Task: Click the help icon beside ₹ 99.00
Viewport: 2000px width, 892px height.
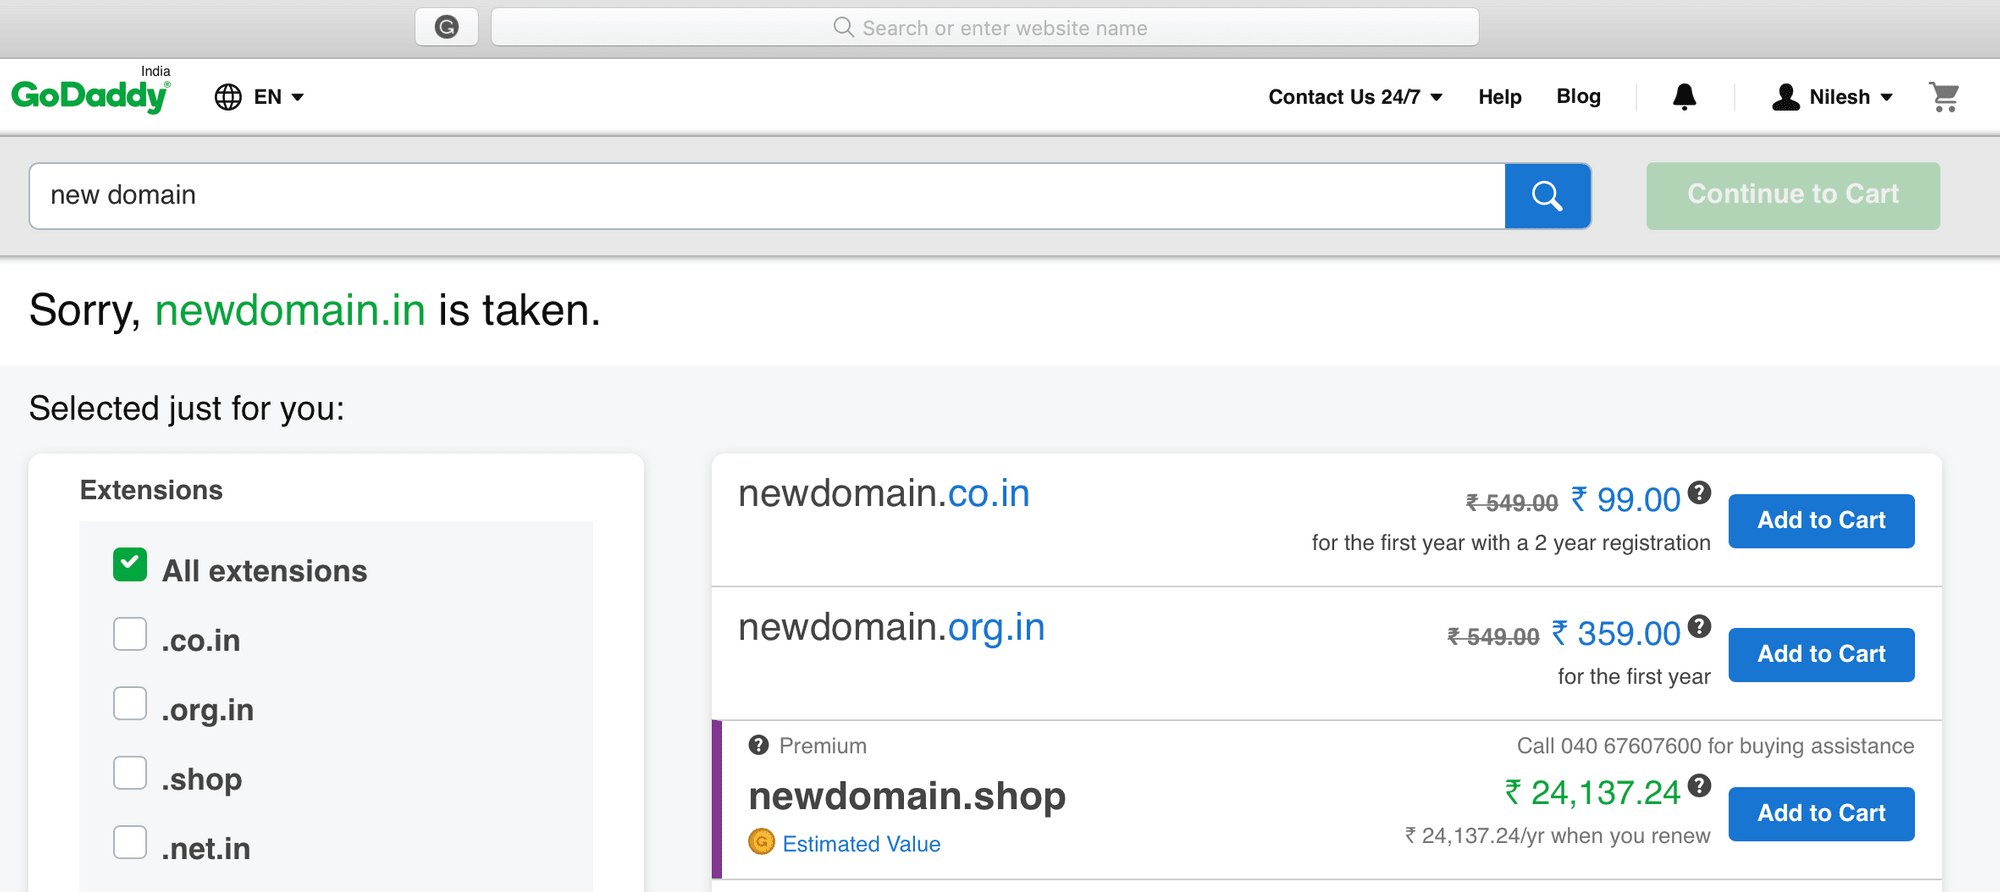Action: tap(1699, 493)
